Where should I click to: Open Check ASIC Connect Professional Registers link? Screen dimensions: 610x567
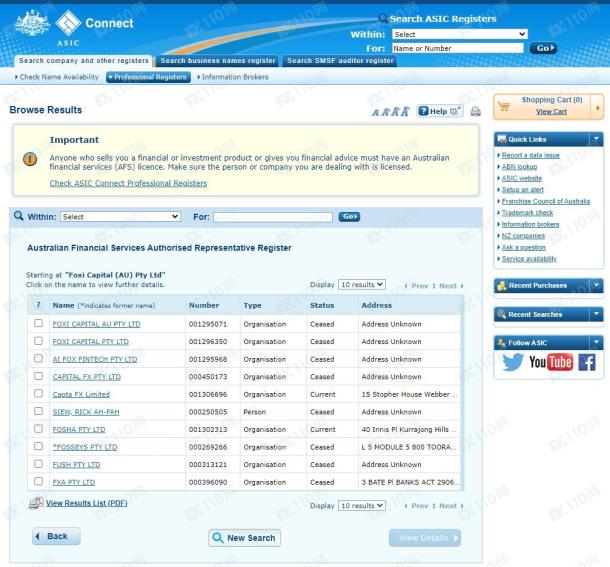(x=128, y=183)
